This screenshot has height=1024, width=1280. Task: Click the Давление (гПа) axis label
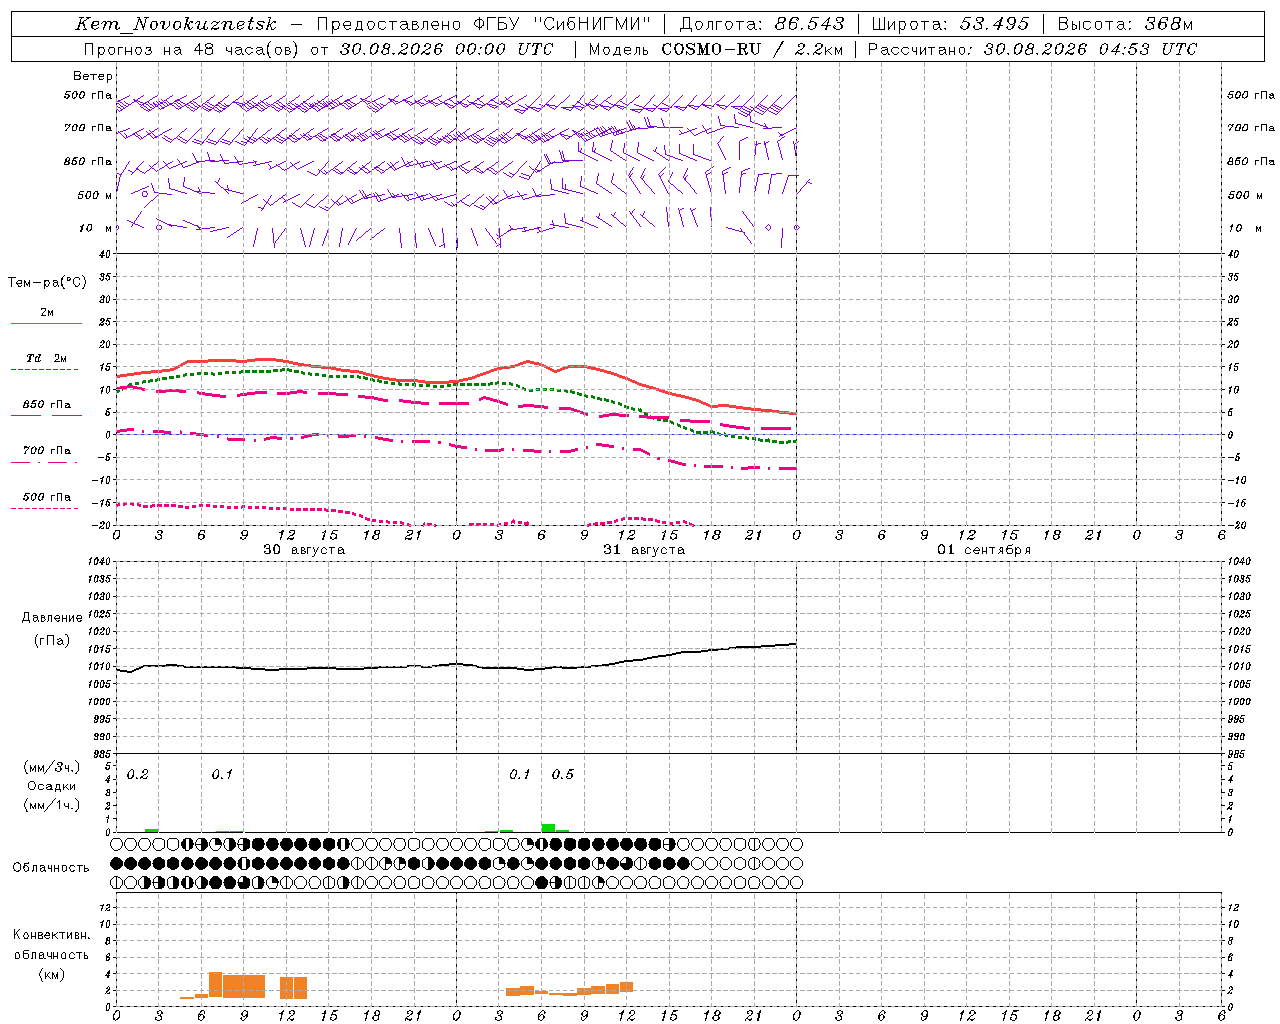click(52, 629)
